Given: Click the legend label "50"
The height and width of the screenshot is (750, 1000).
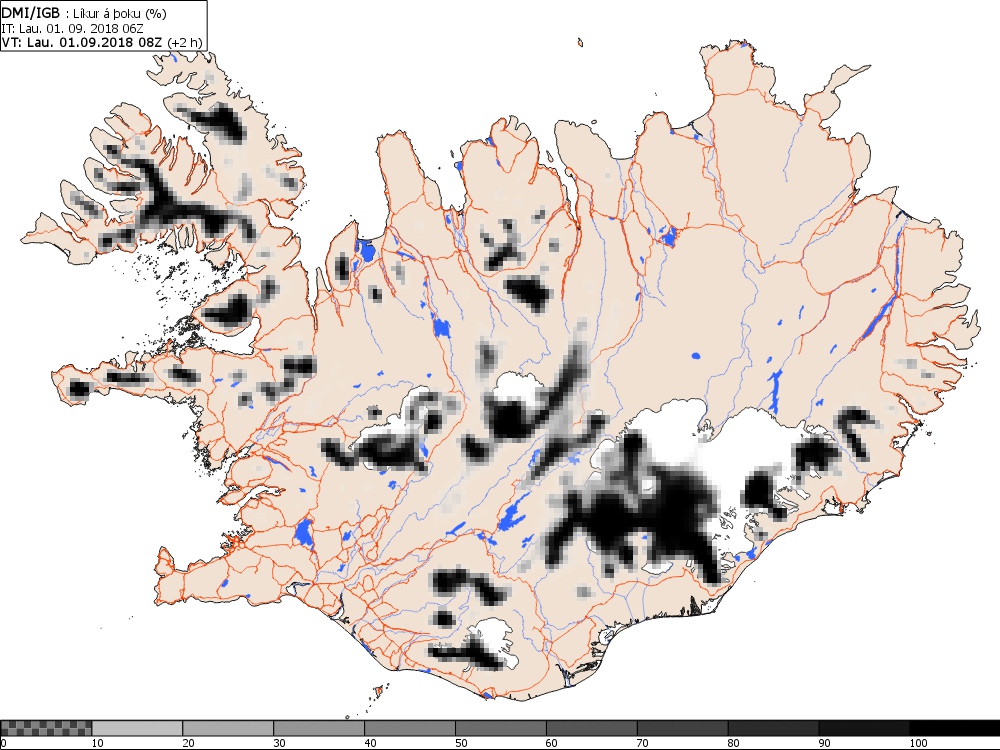Looking at the screenshot, I should 461,743.
